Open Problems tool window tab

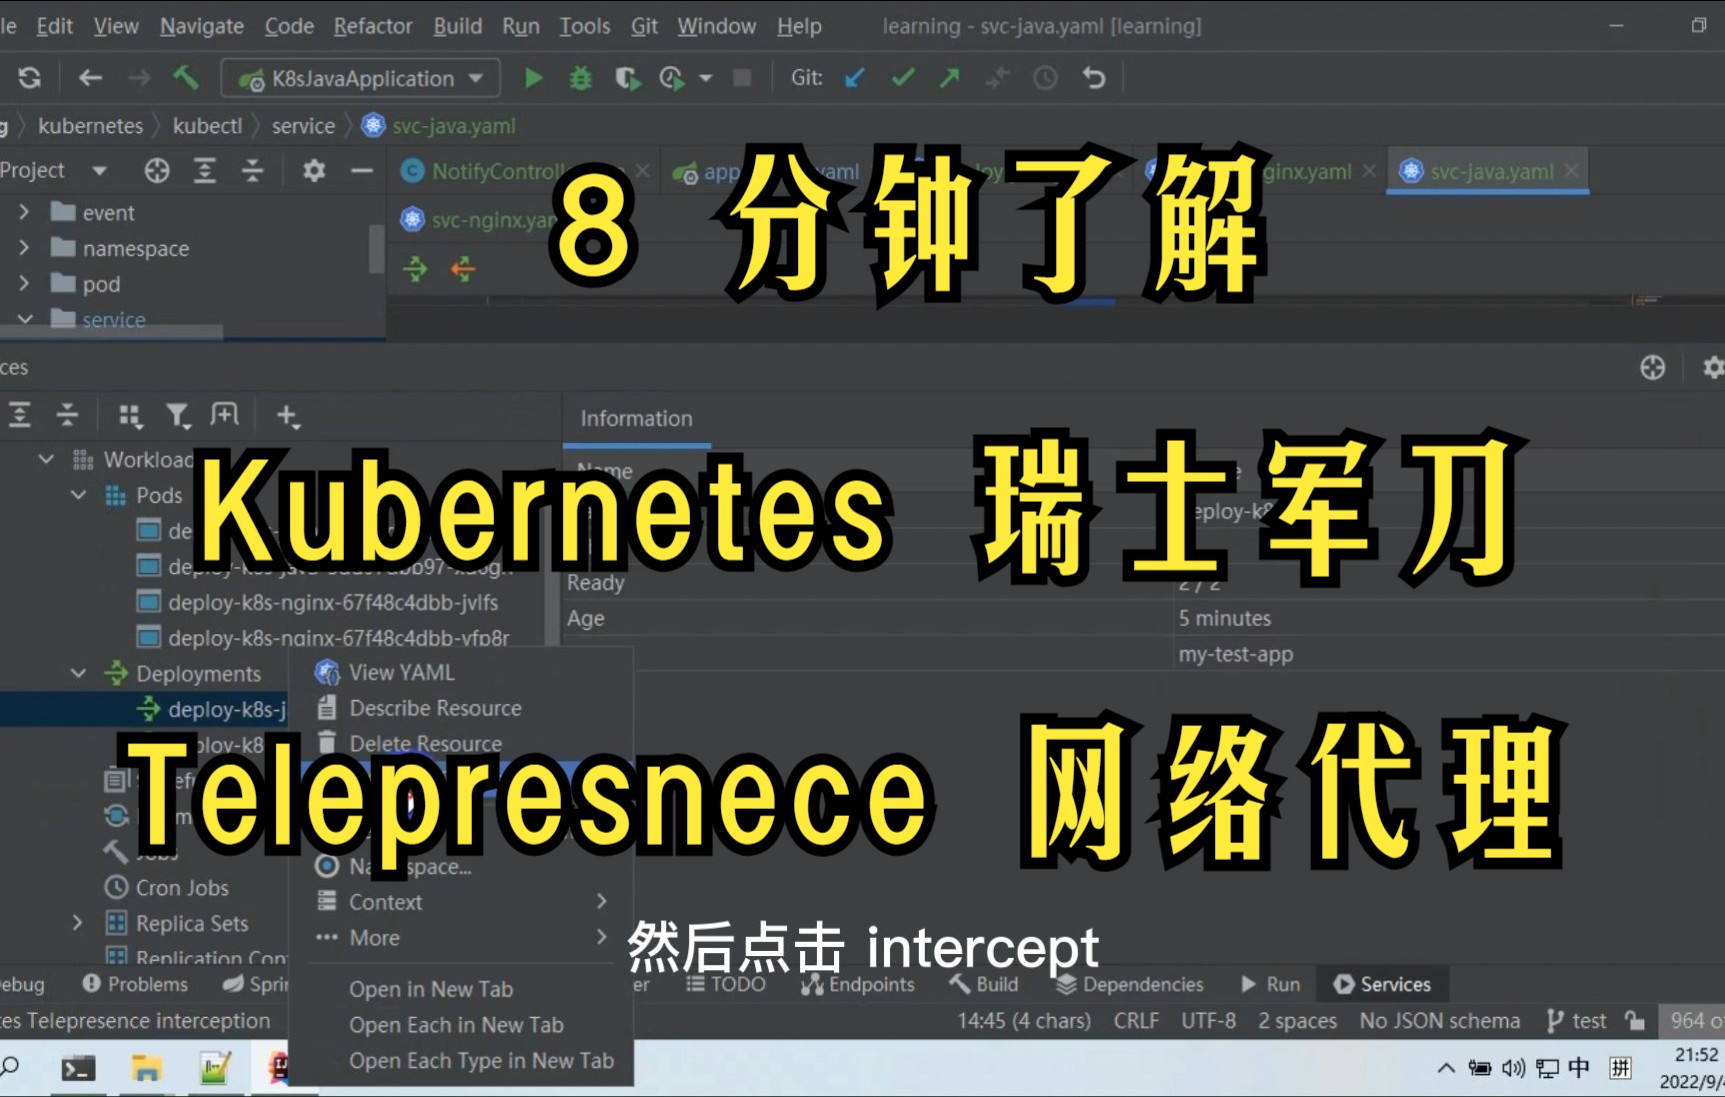pos(135,984)
